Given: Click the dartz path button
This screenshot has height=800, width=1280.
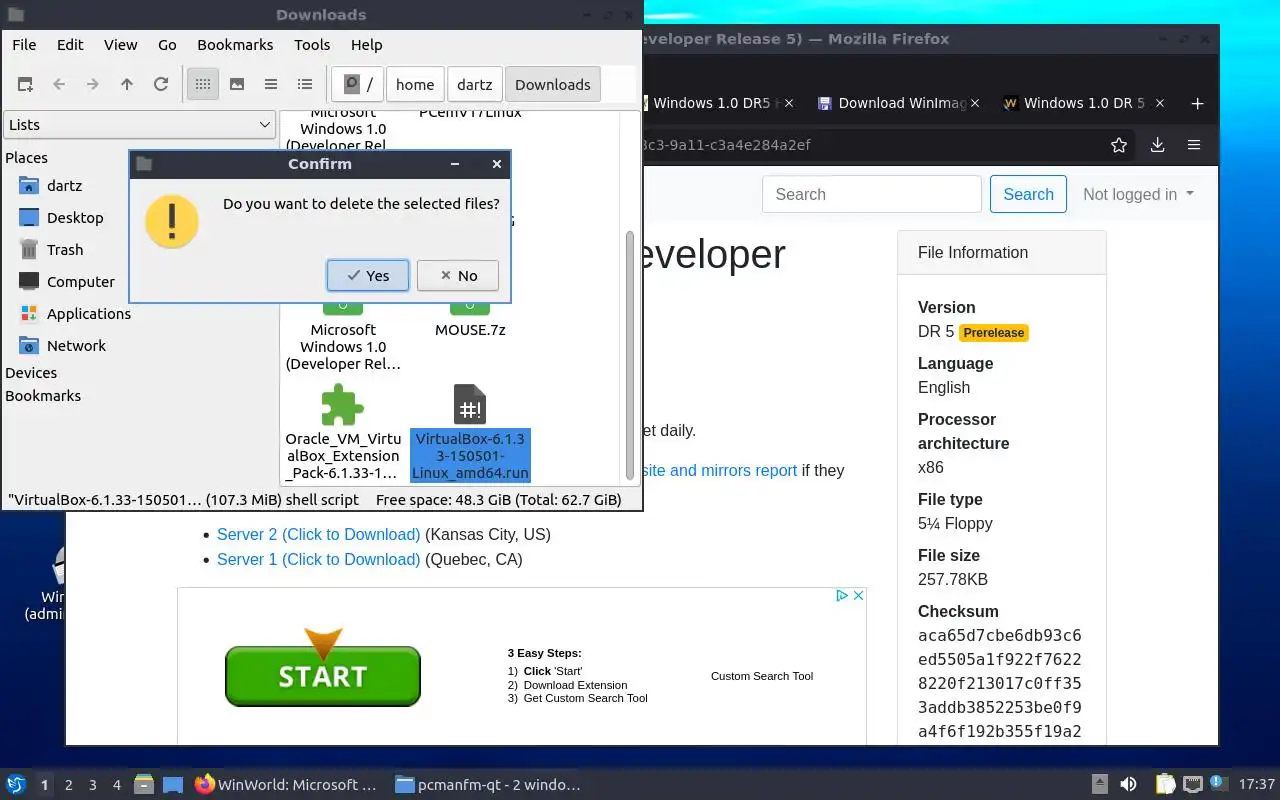Looking at the screenshot, I should coord(475,84).
